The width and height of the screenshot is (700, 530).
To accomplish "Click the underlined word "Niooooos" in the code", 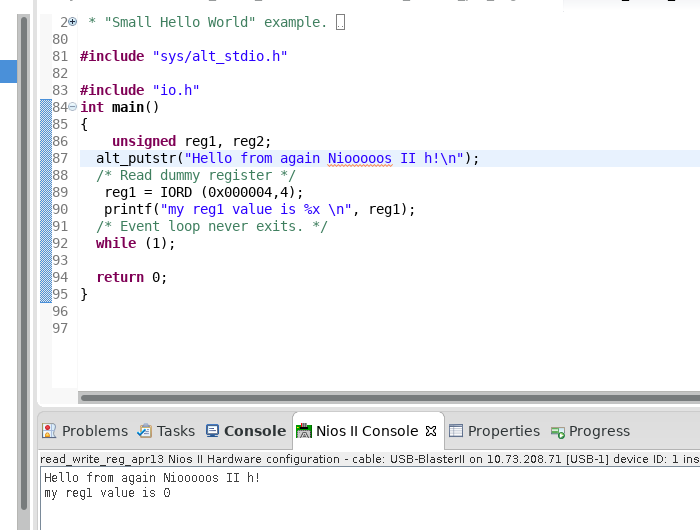I will tap(360, 158).
